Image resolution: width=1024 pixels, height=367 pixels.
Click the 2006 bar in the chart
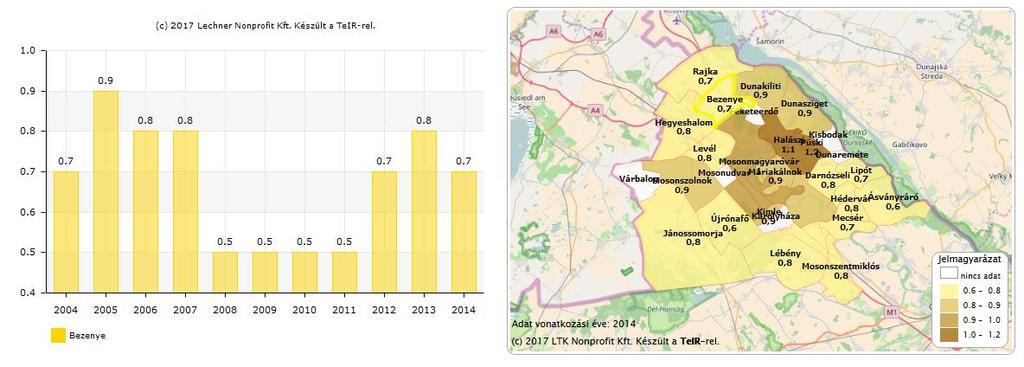click(x=145, y=212)
